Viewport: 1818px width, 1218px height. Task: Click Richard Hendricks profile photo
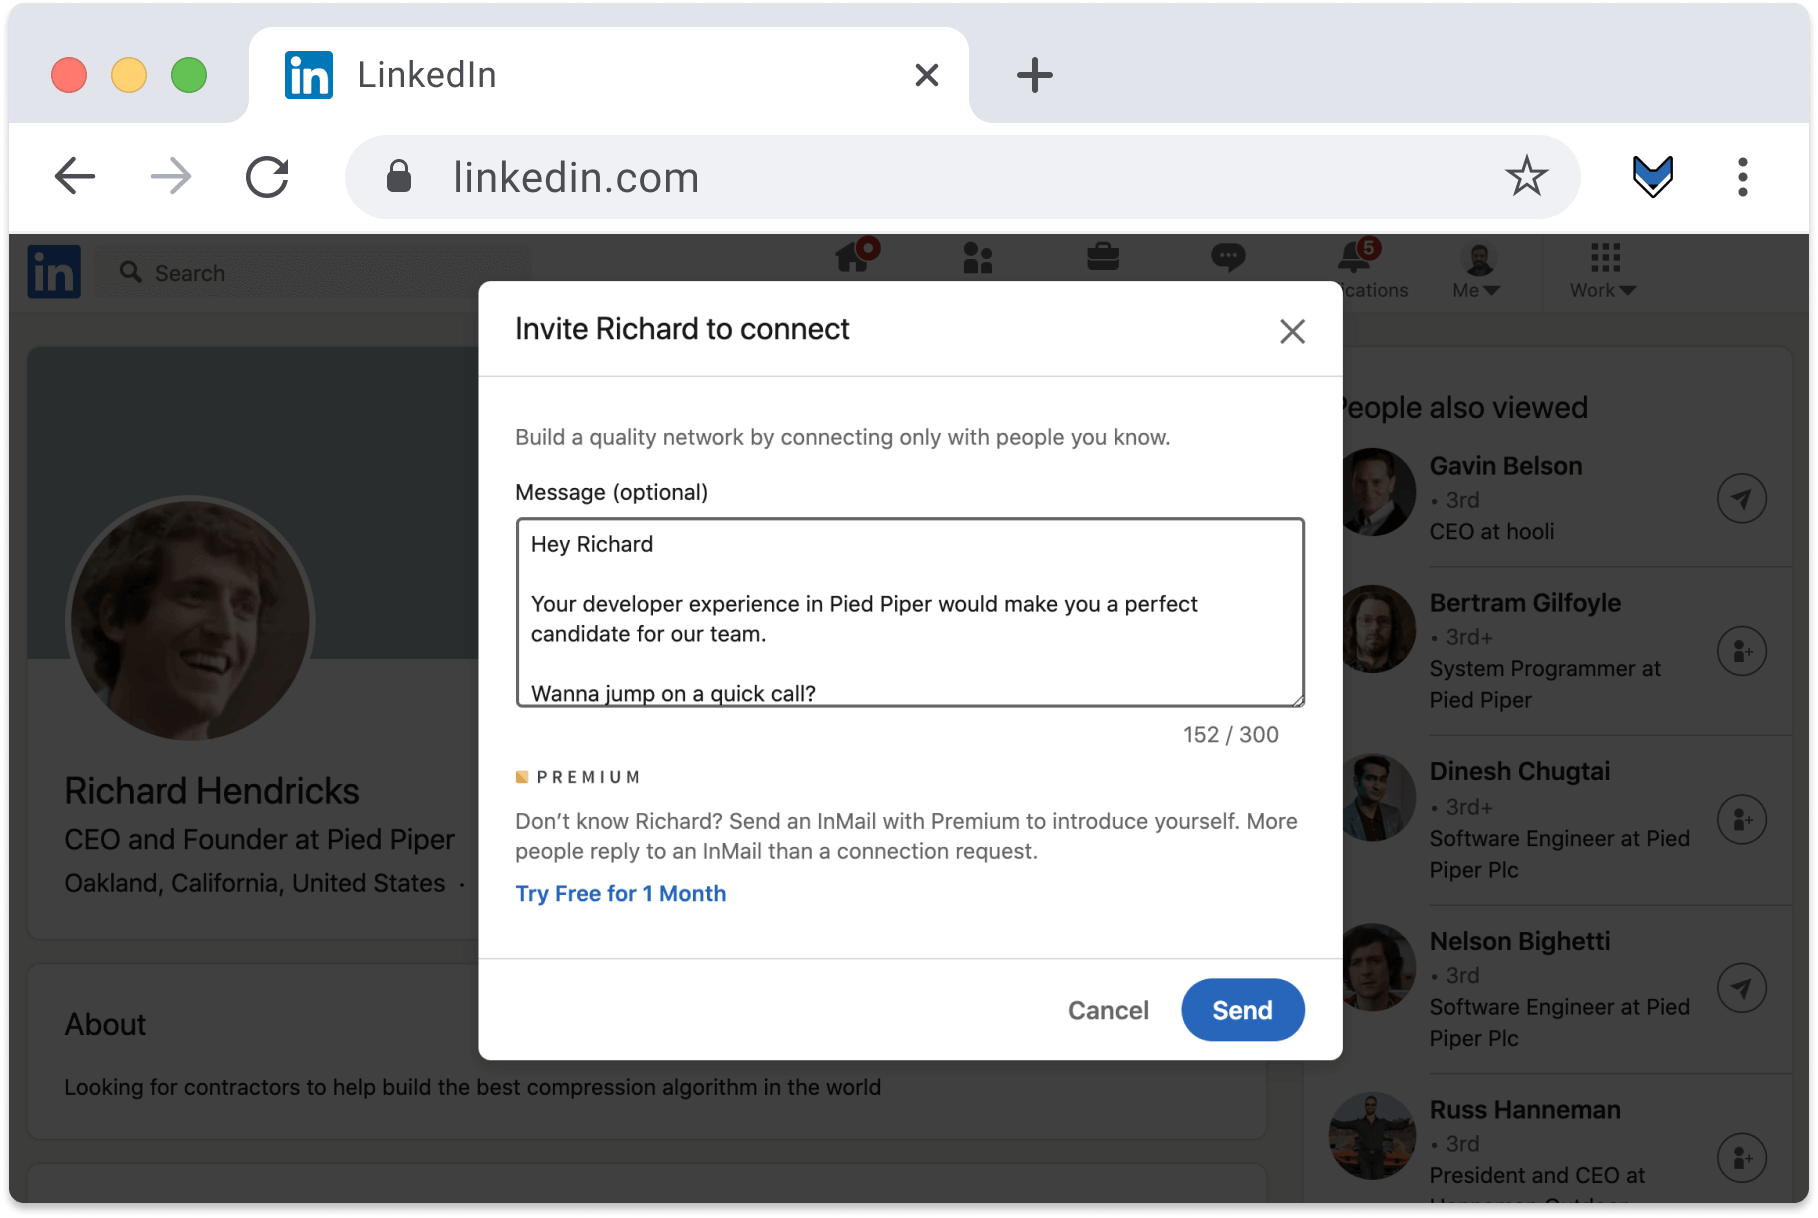[x=191, y=620]
